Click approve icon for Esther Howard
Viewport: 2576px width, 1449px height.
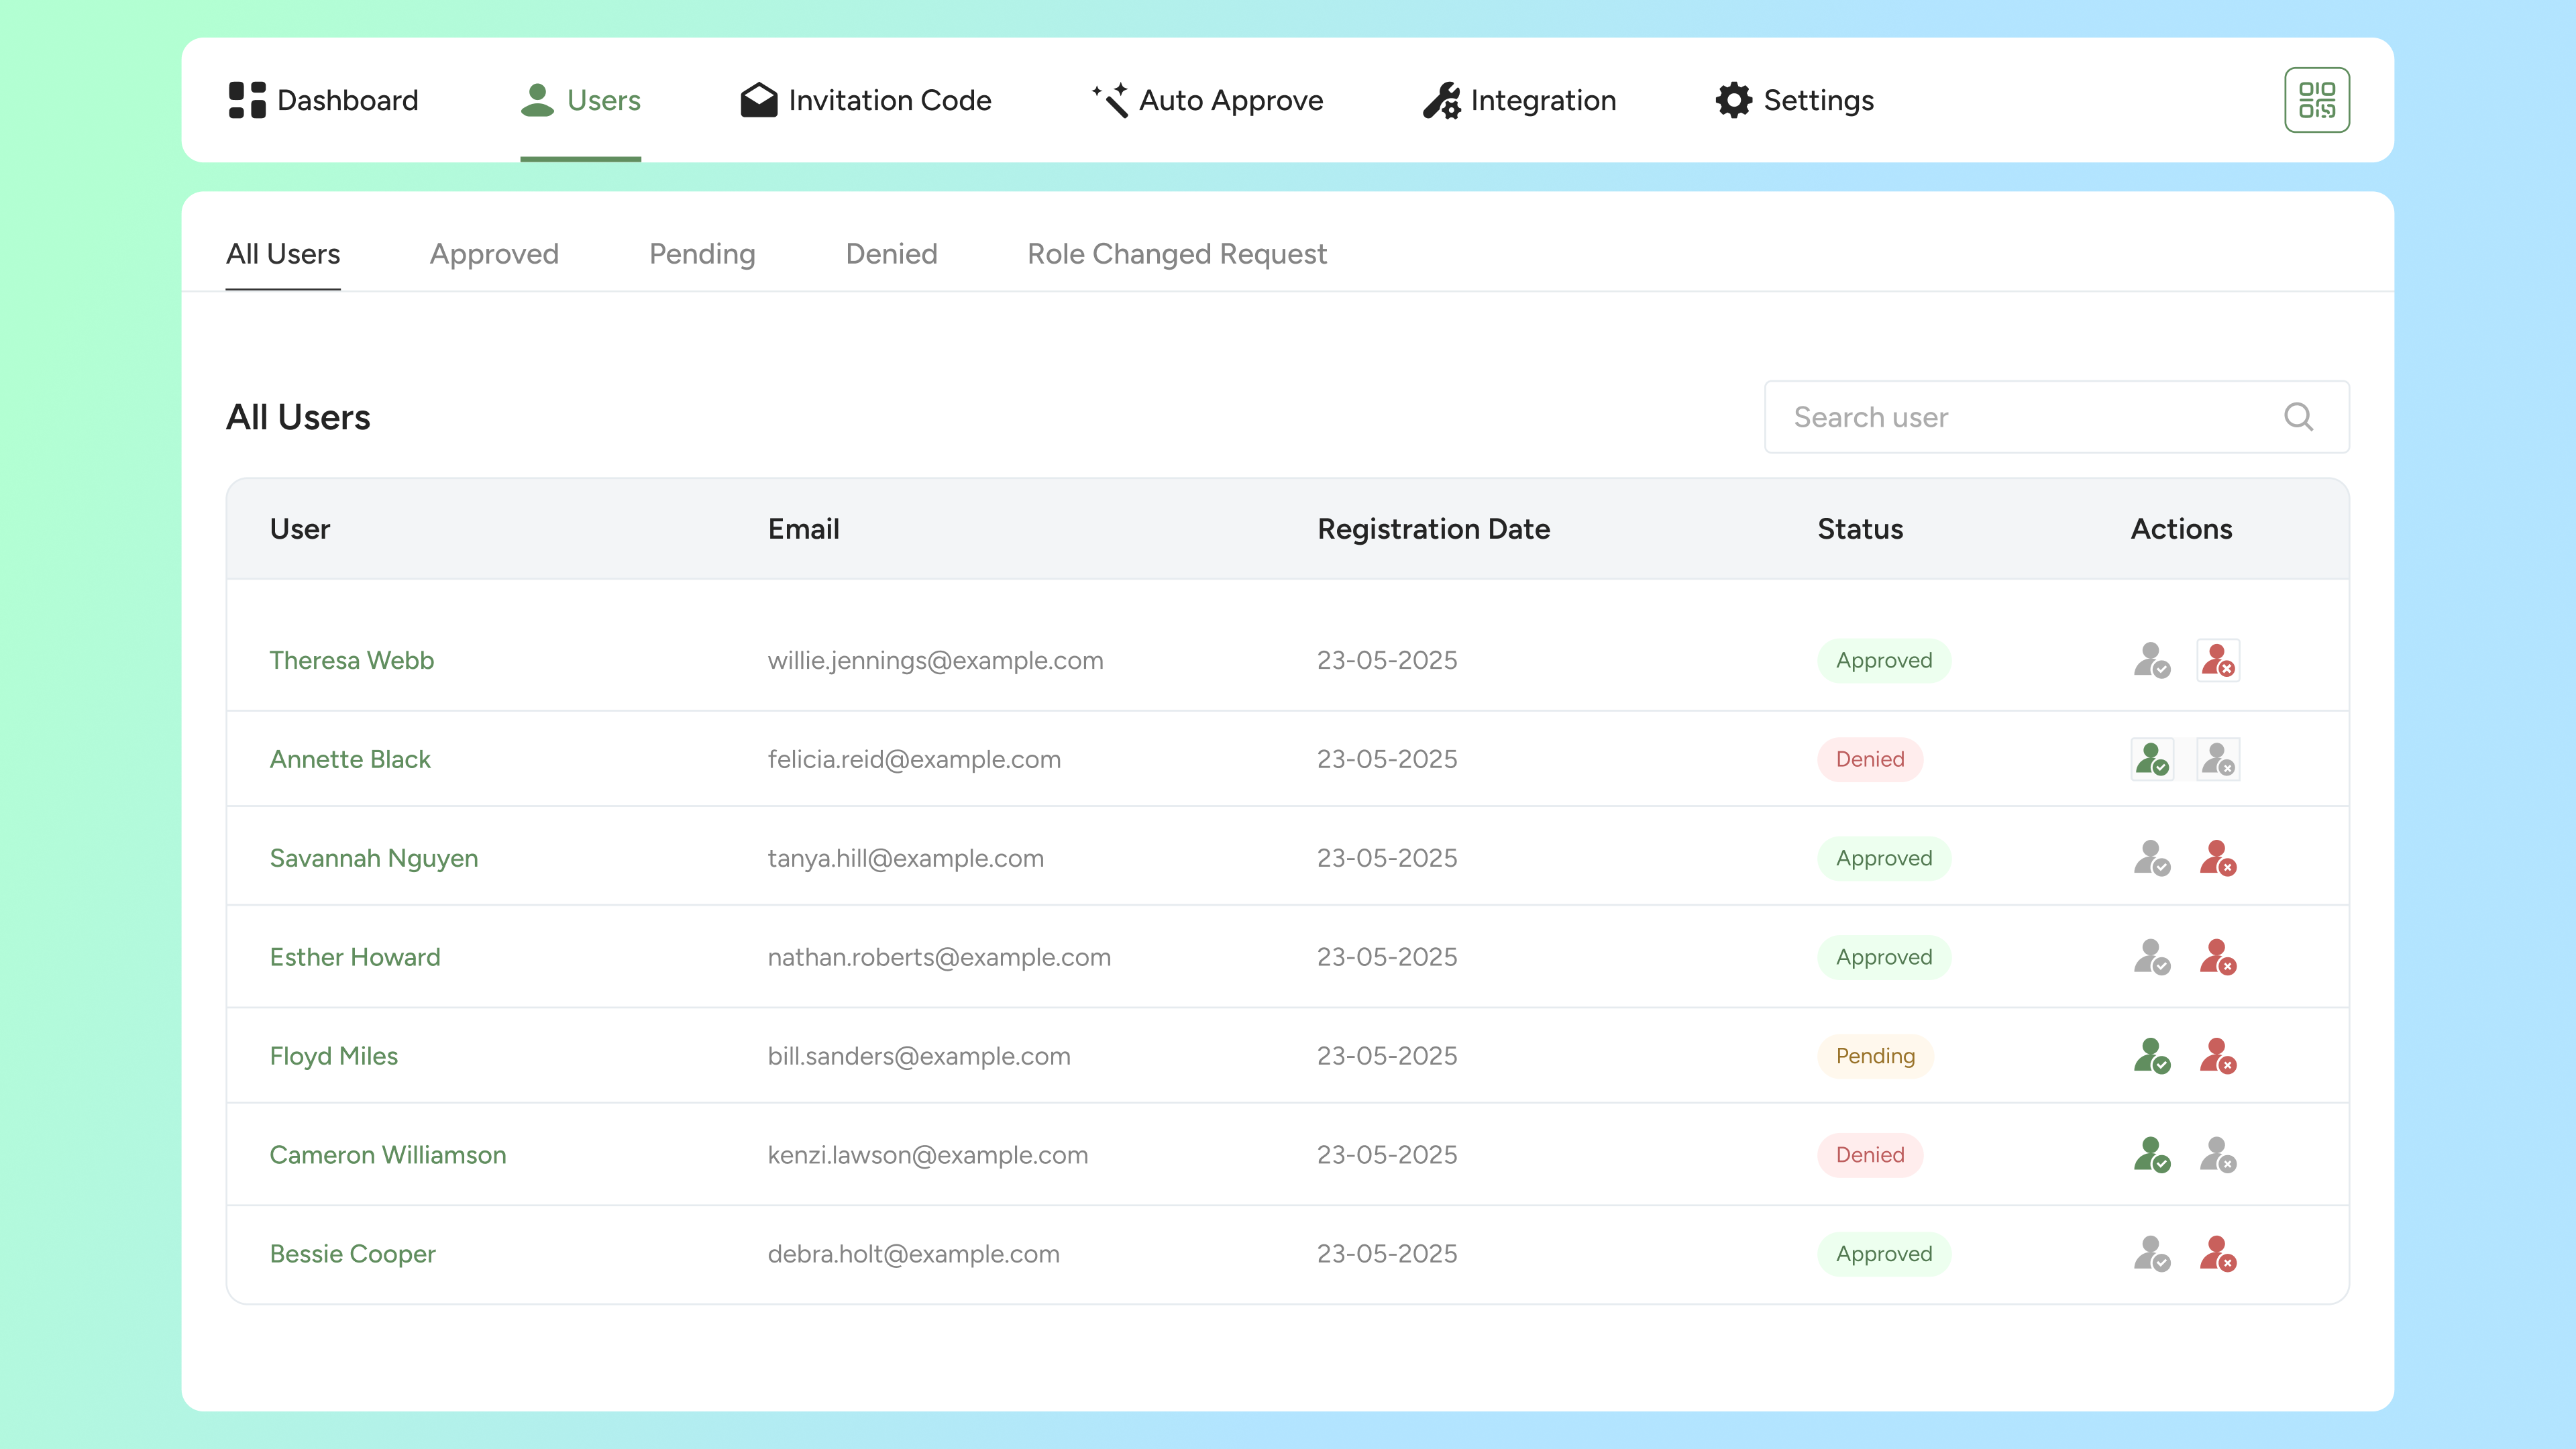pos(2151,957)
